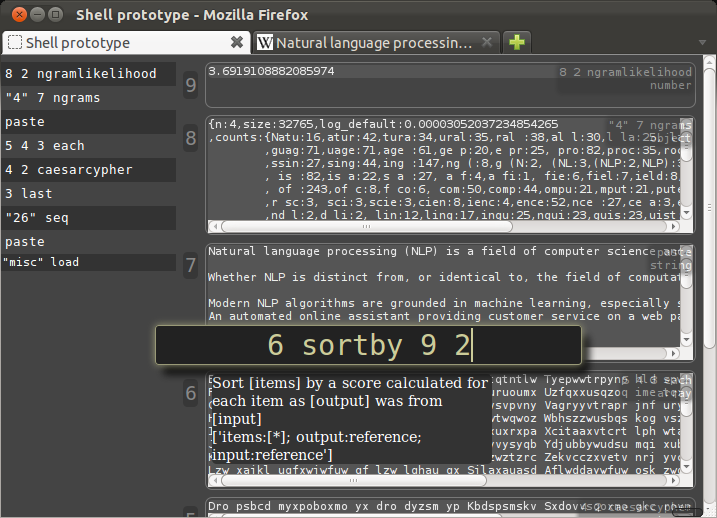
Task: Click the '8 2 ngramlikelihood number' result label
Action: [625, 79]
